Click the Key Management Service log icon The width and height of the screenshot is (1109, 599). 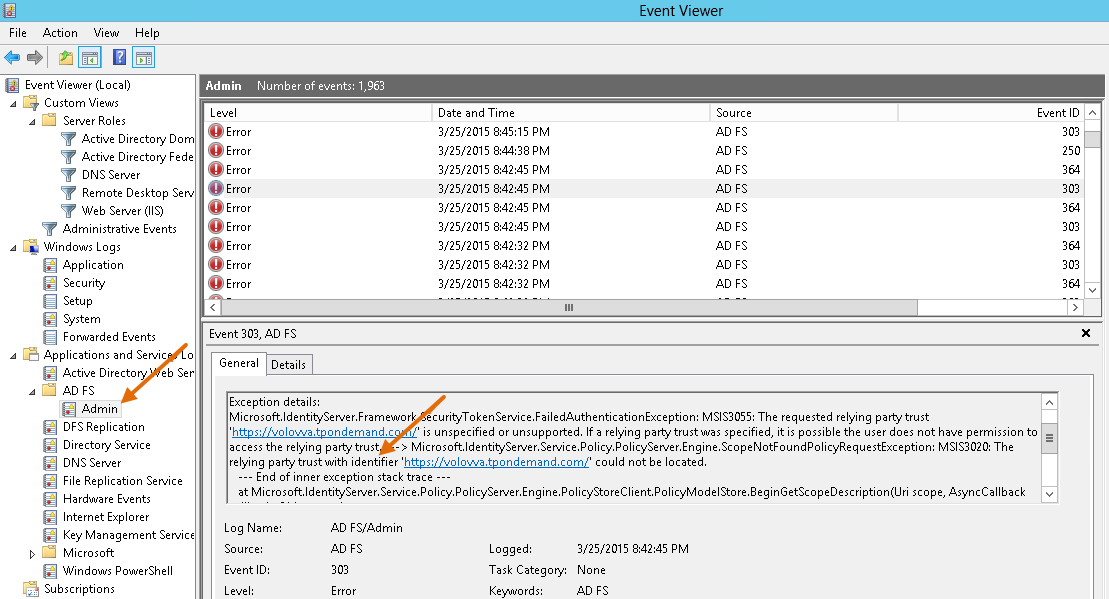coord(50,535)
